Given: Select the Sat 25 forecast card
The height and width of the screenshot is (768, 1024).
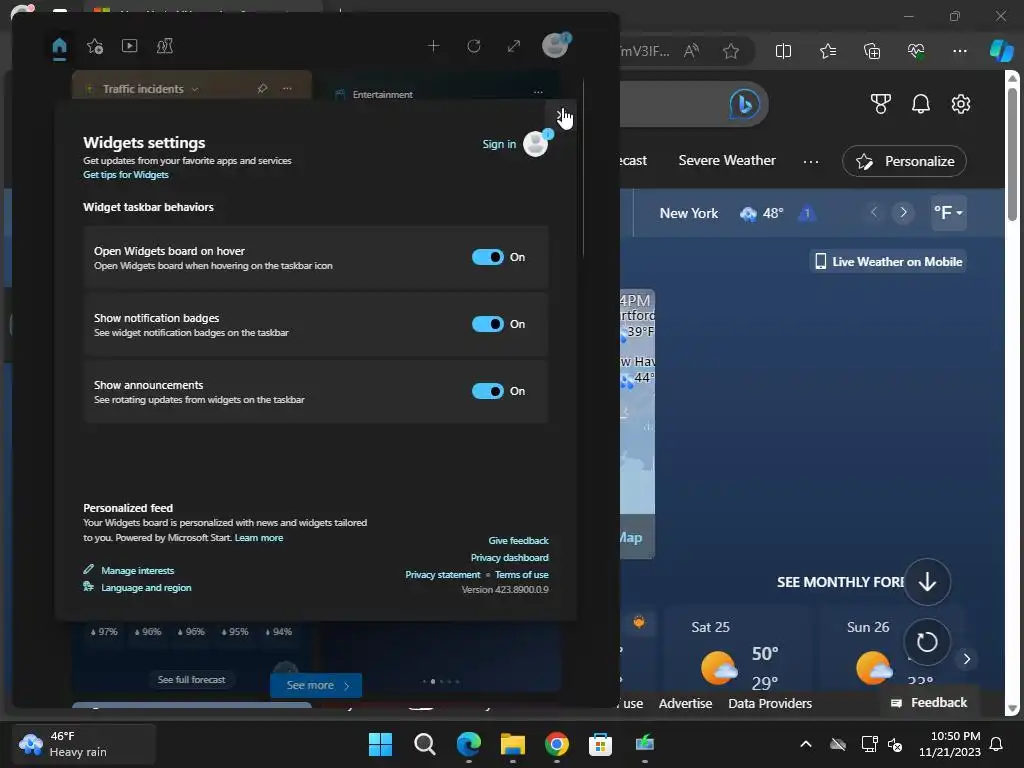Looking at the screenshot, I should tap(737, 648).
